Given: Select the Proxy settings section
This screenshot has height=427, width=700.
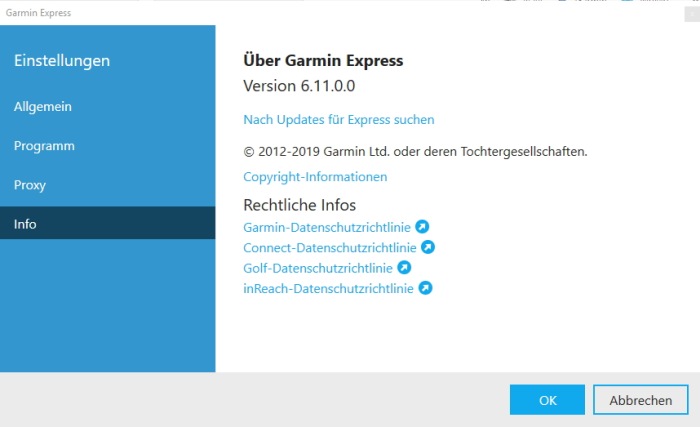Looking at the screenshot, I should pos(30,185).
